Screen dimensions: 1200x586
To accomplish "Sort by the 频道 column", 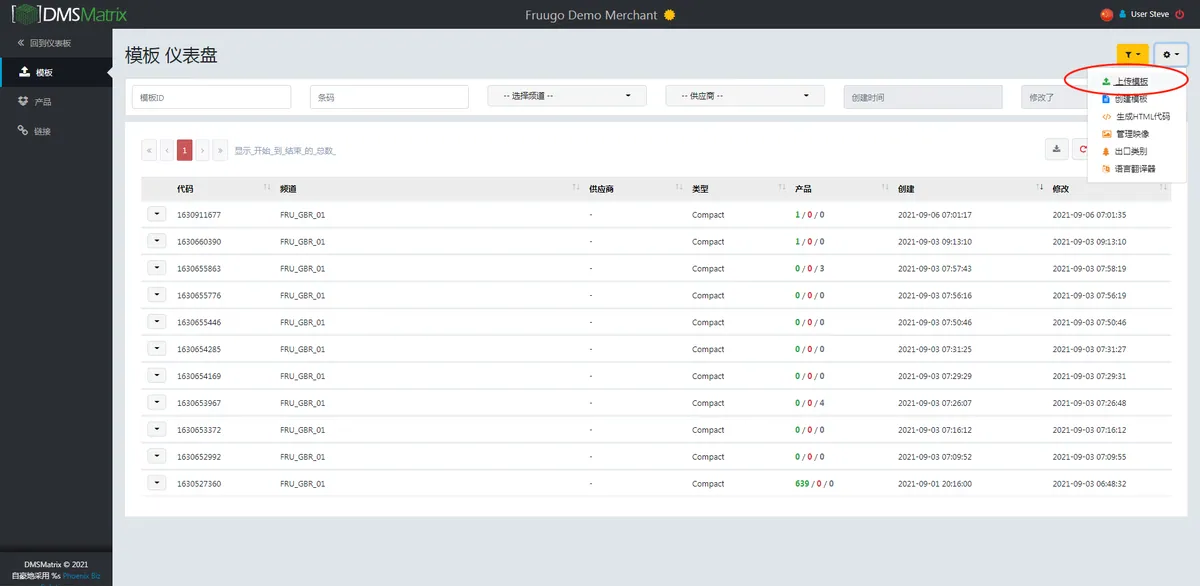I will [429, 188].
